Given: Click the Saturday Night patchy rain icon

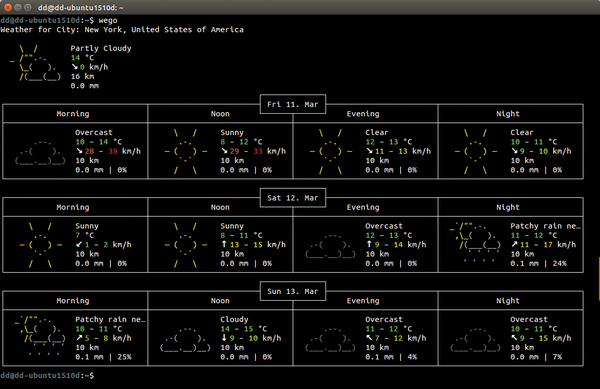Looking at the screenshot, I should [x=475, y=243].
